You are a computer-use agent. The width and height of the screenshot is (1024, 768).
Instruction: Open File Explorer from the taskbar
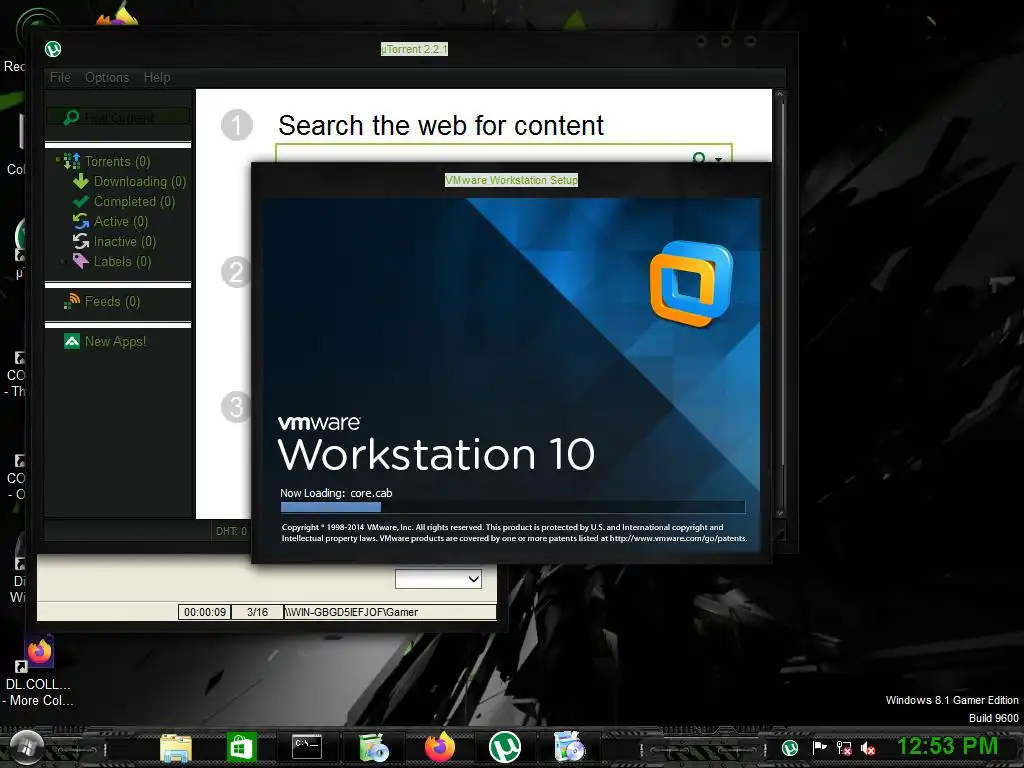(176, 748)
